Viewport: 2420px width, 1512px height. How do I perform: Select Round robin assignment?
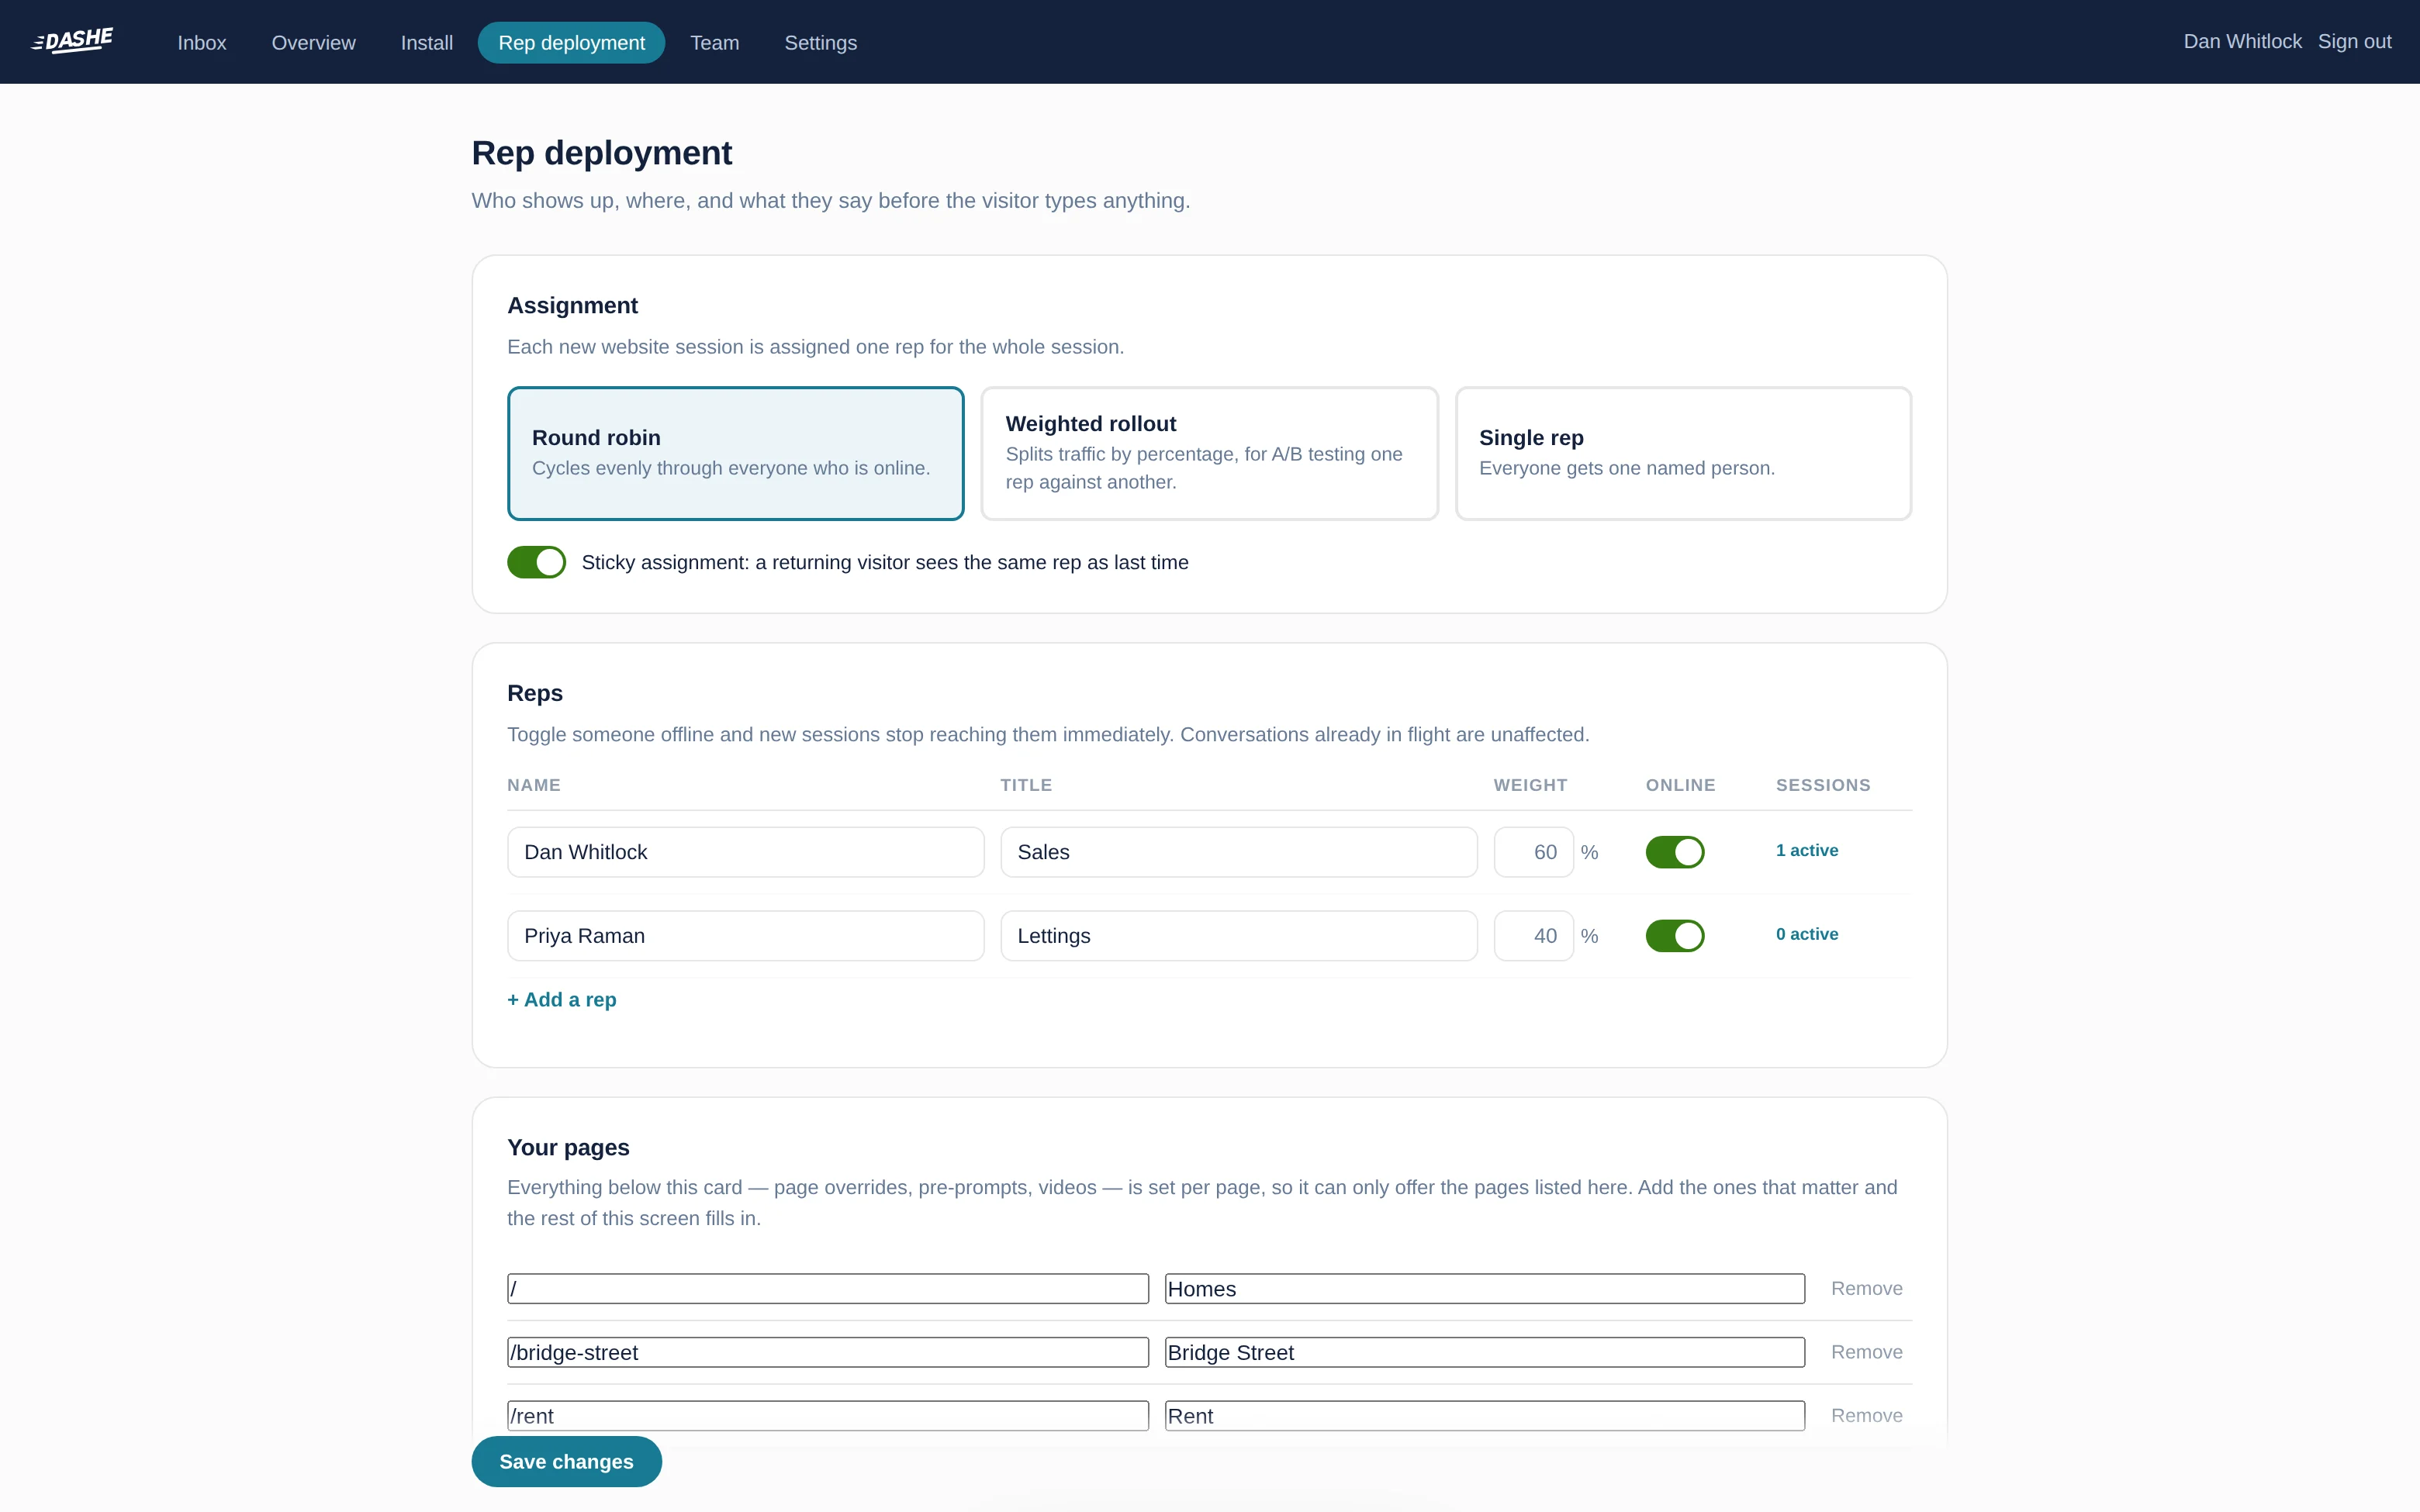[735, 453]
